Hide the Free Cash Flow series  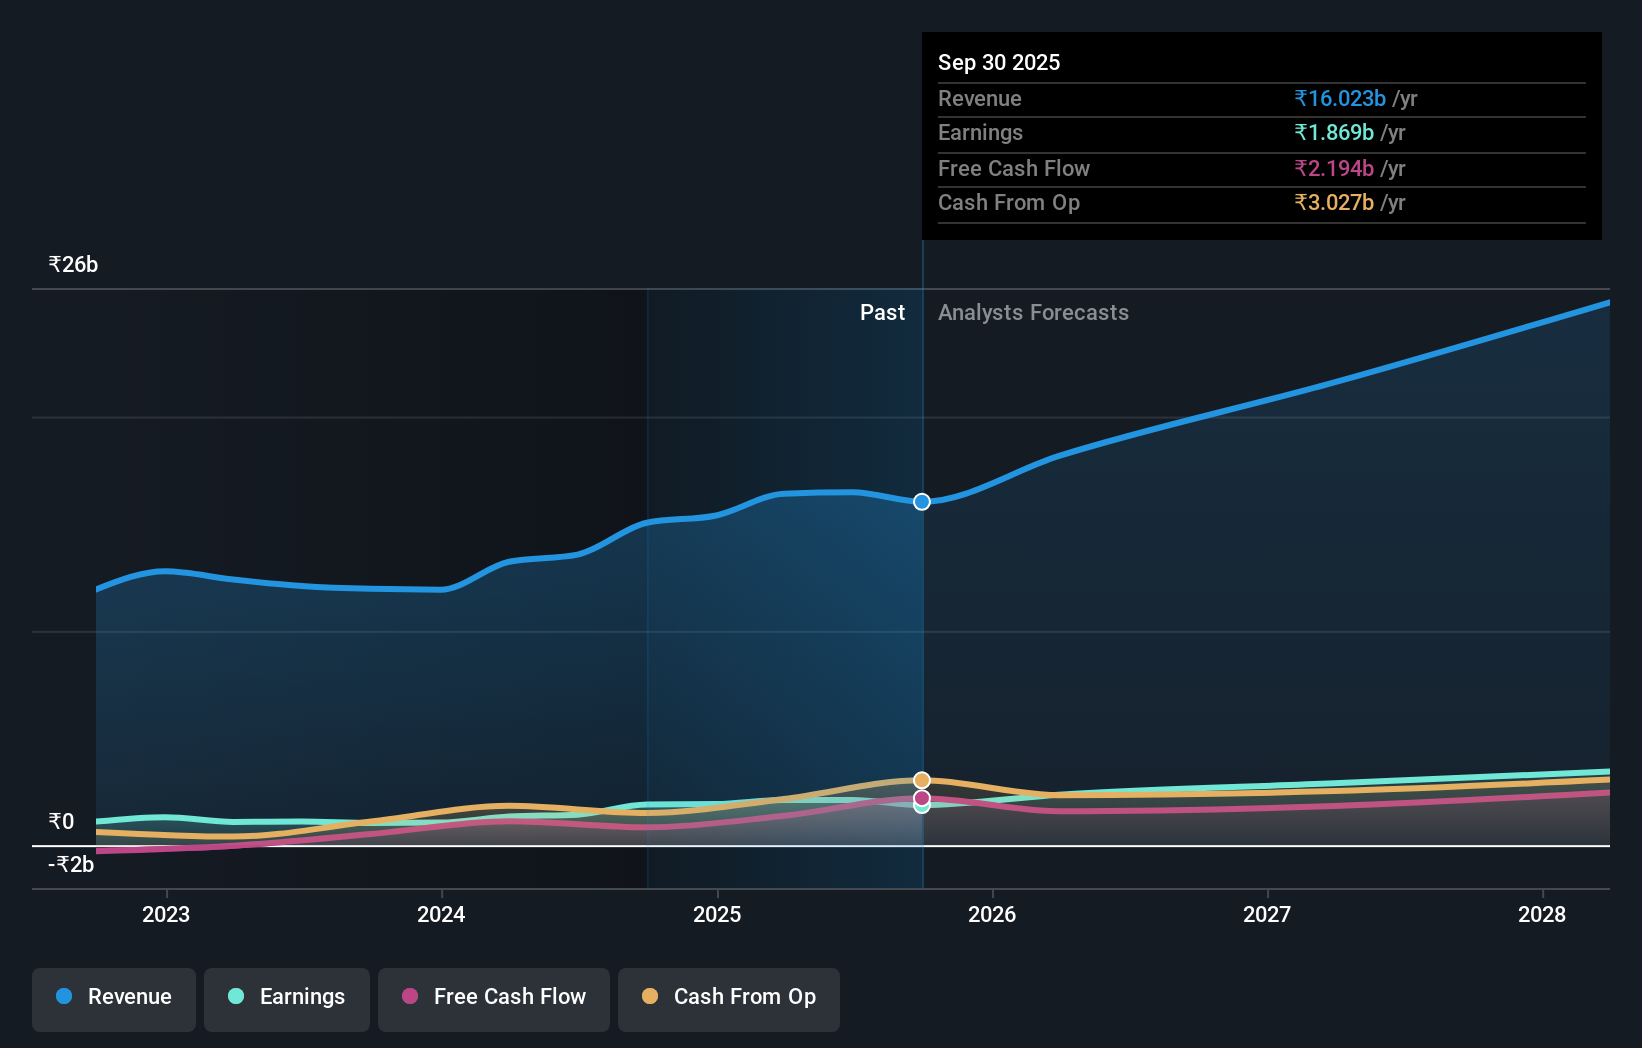pos(493,999)
